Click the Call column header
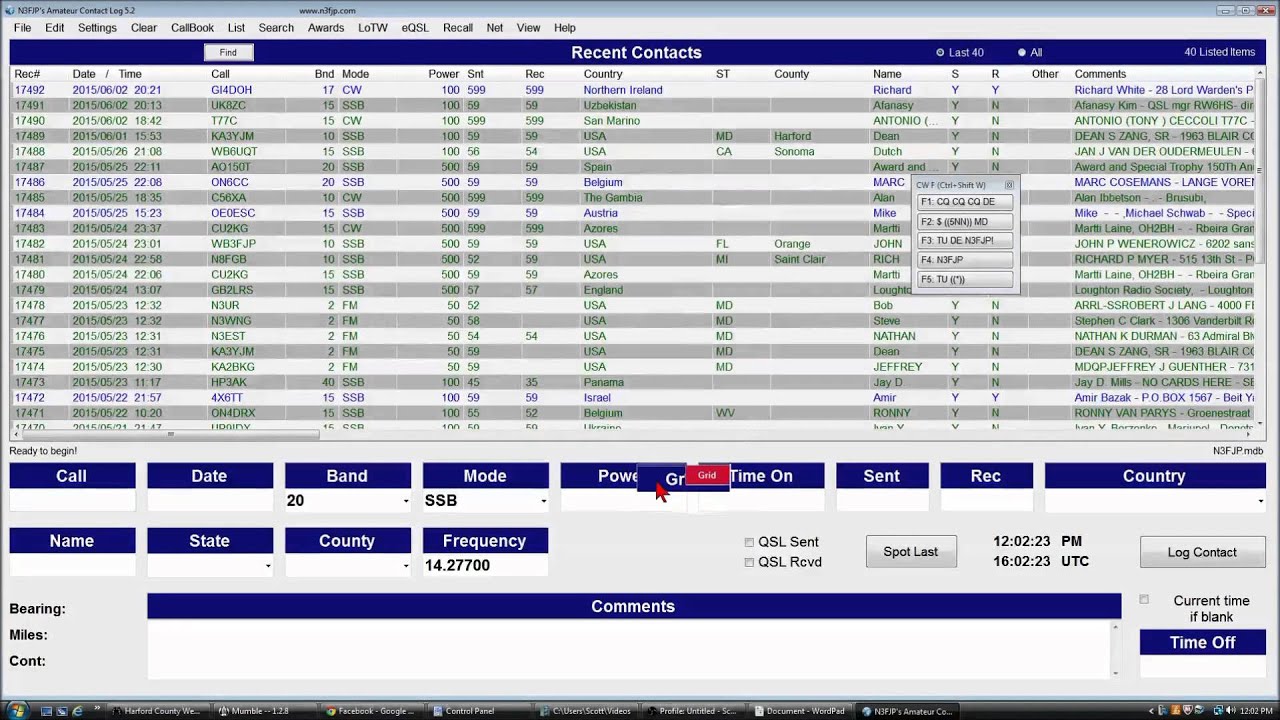The width and height of the screenshot is (1280, 720). point(220,74)
